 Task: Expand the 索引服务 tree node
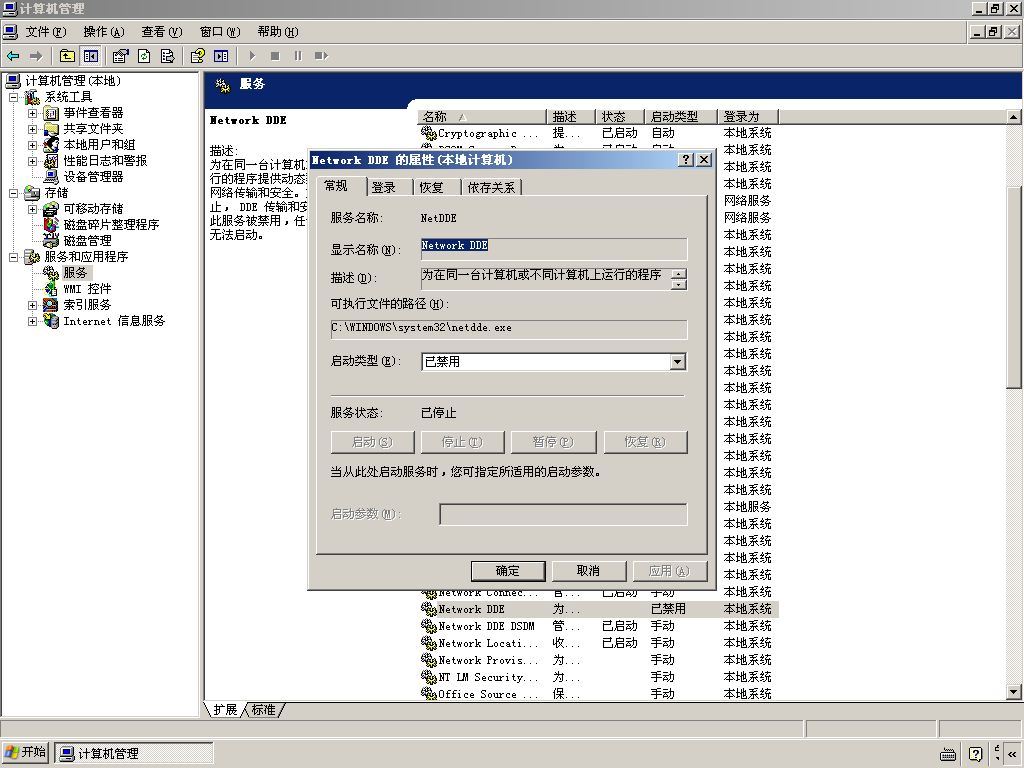pos(33,305)
